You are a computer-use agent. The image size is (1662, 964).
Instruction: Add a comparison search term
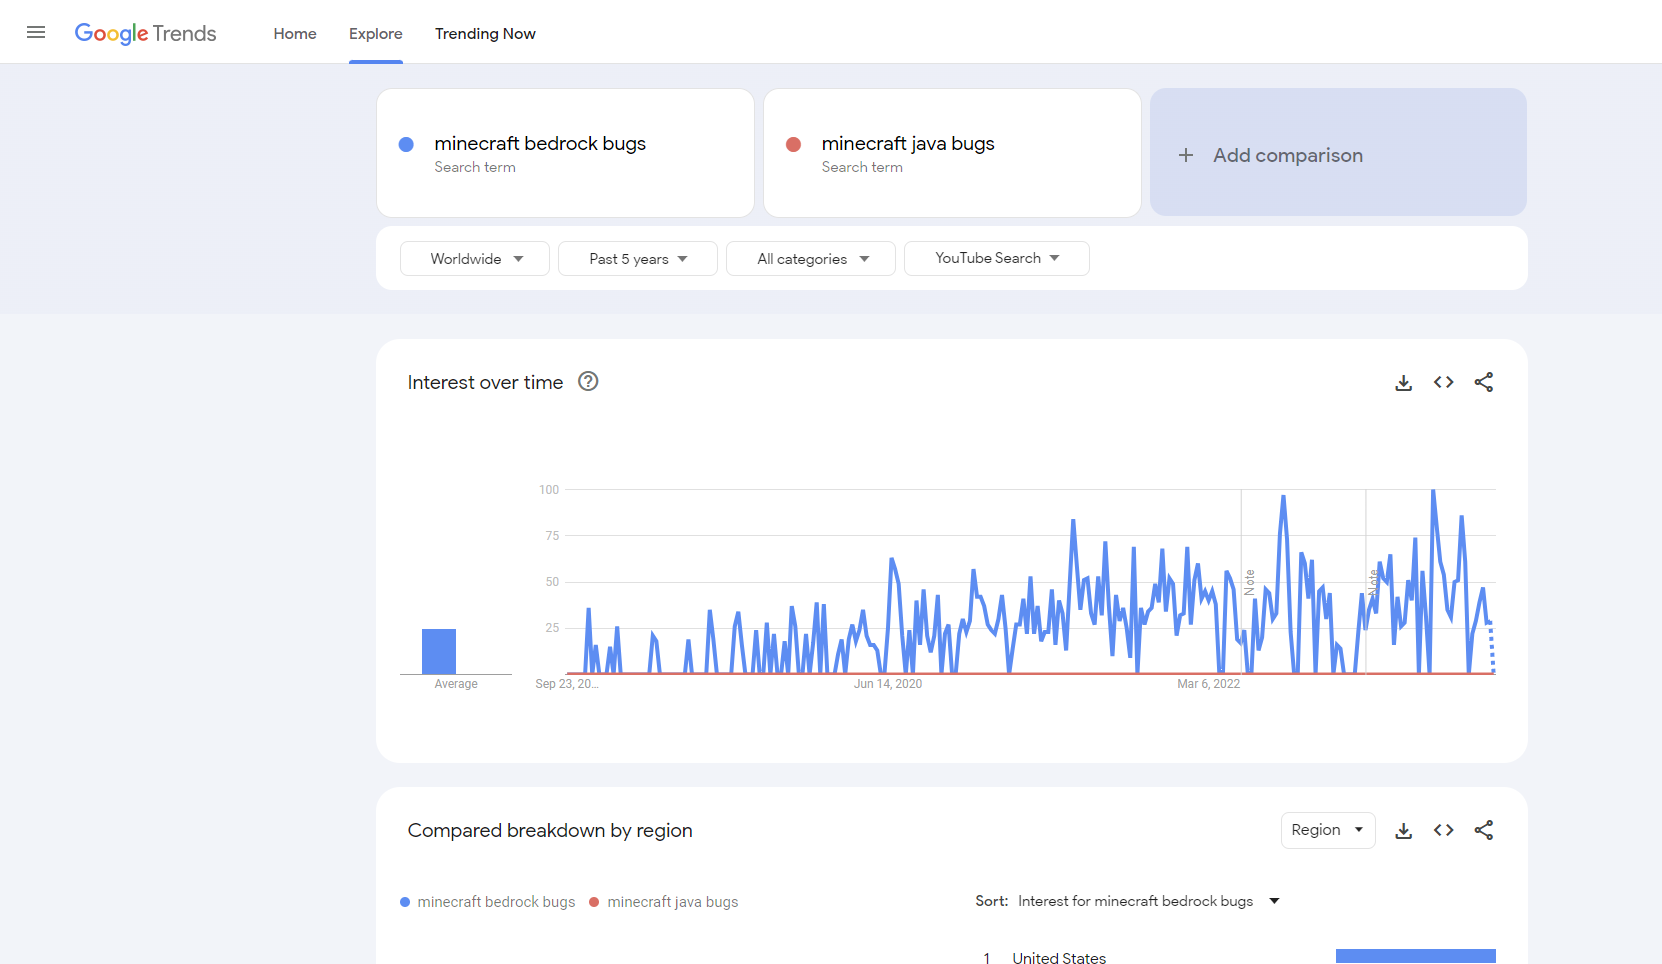point(1338,153)
